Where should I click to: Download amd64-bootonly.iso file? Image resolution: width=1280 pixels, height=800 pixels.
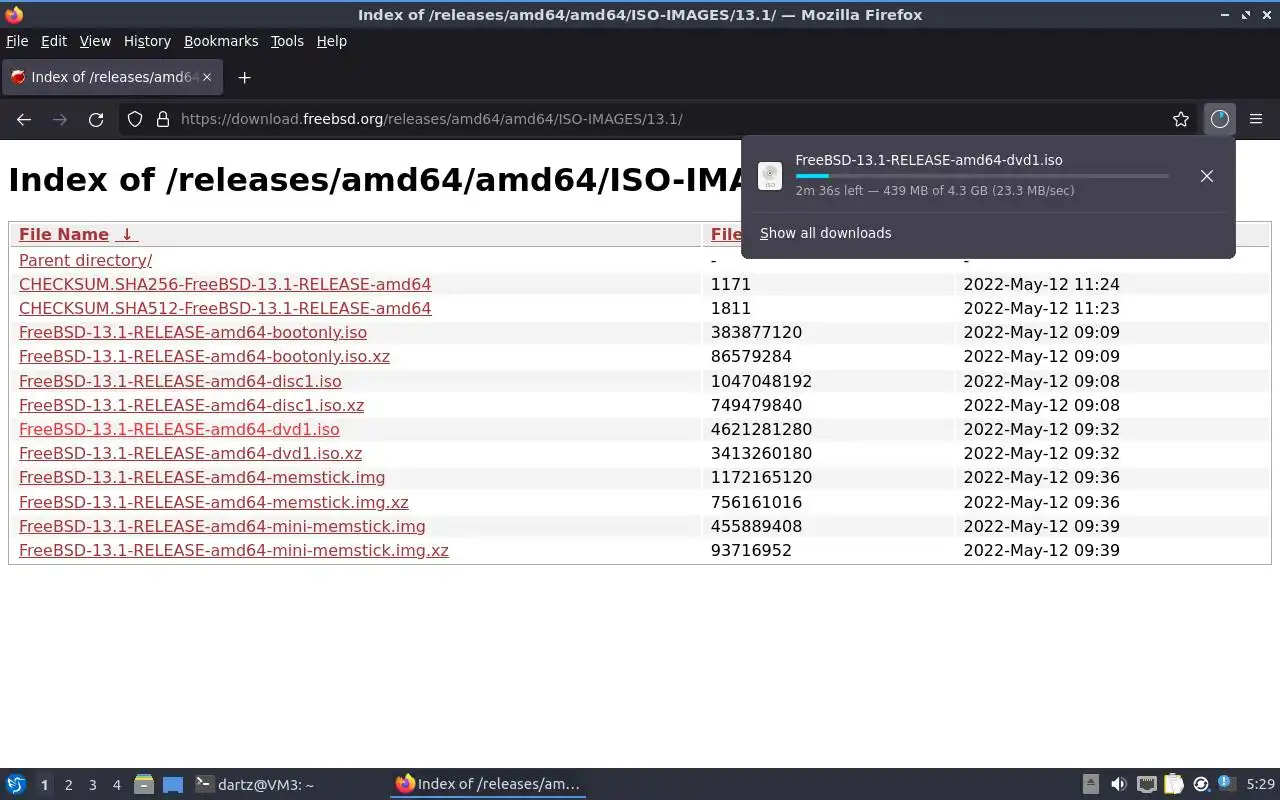[x=193, y=332]
